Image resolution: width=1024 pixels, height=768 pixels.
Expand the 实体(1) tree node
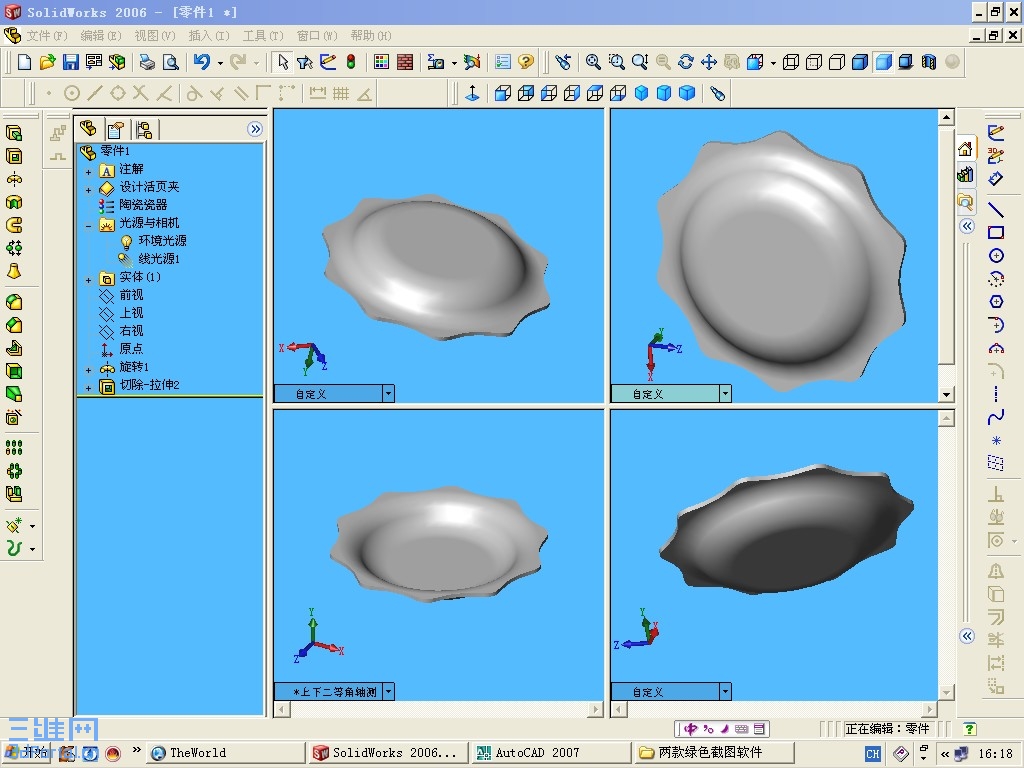(89, 280)
